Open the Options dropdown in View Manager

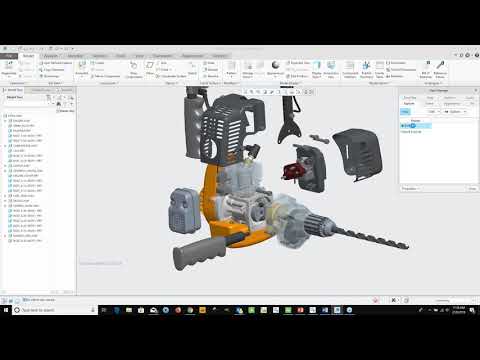(x=455, y=112)
